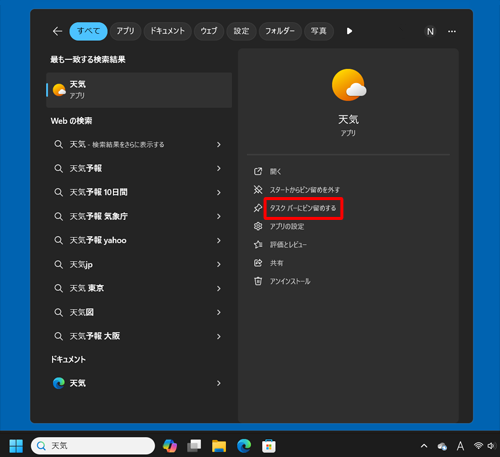
Task: Open the 天気 app best match result
Action: [139, 90]
